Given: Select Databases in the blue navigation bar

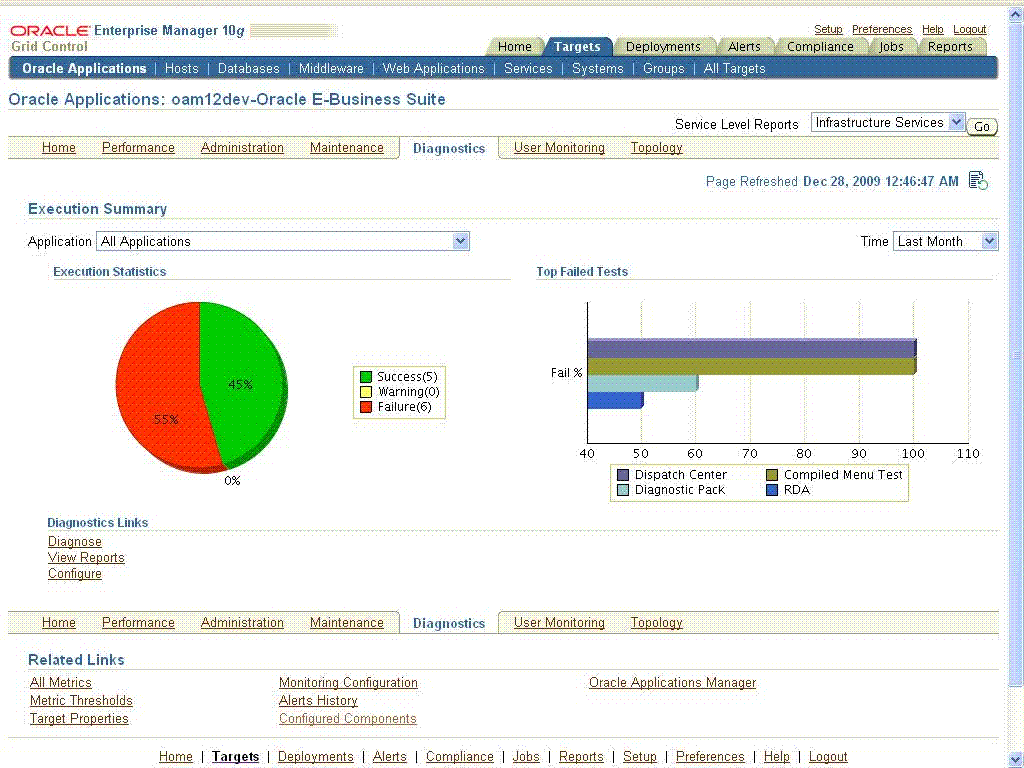Looking at the screenshot, I should coord(248,69).
